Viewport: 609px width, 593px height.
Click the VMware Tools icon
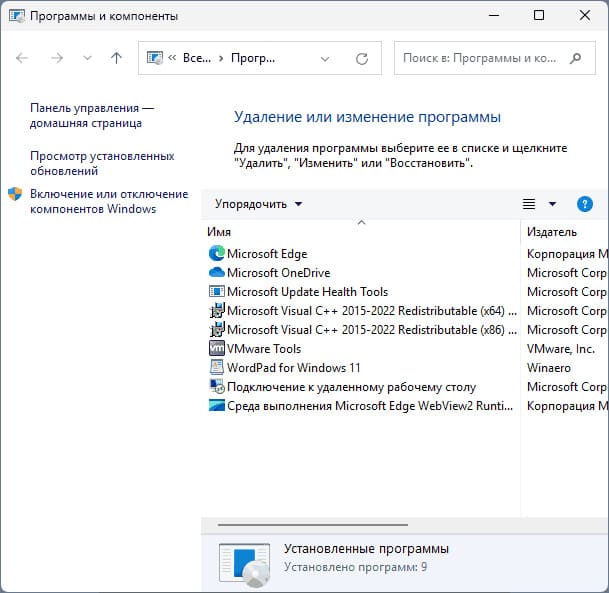tap(216, 348)
